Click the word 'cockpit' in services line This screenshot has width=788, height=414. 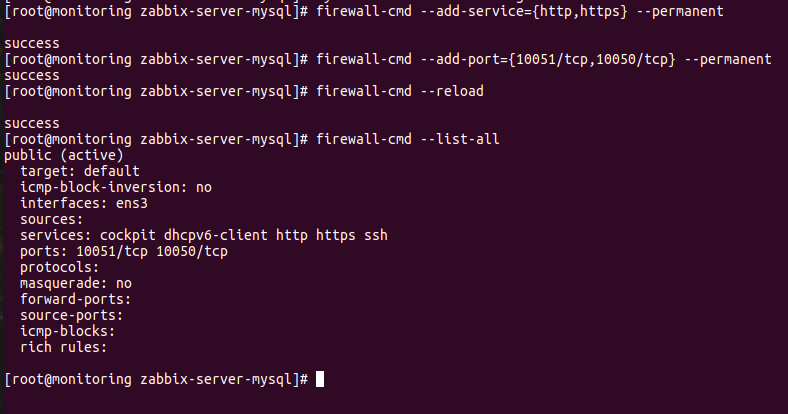pyautogui.click(x=128, y=235)
